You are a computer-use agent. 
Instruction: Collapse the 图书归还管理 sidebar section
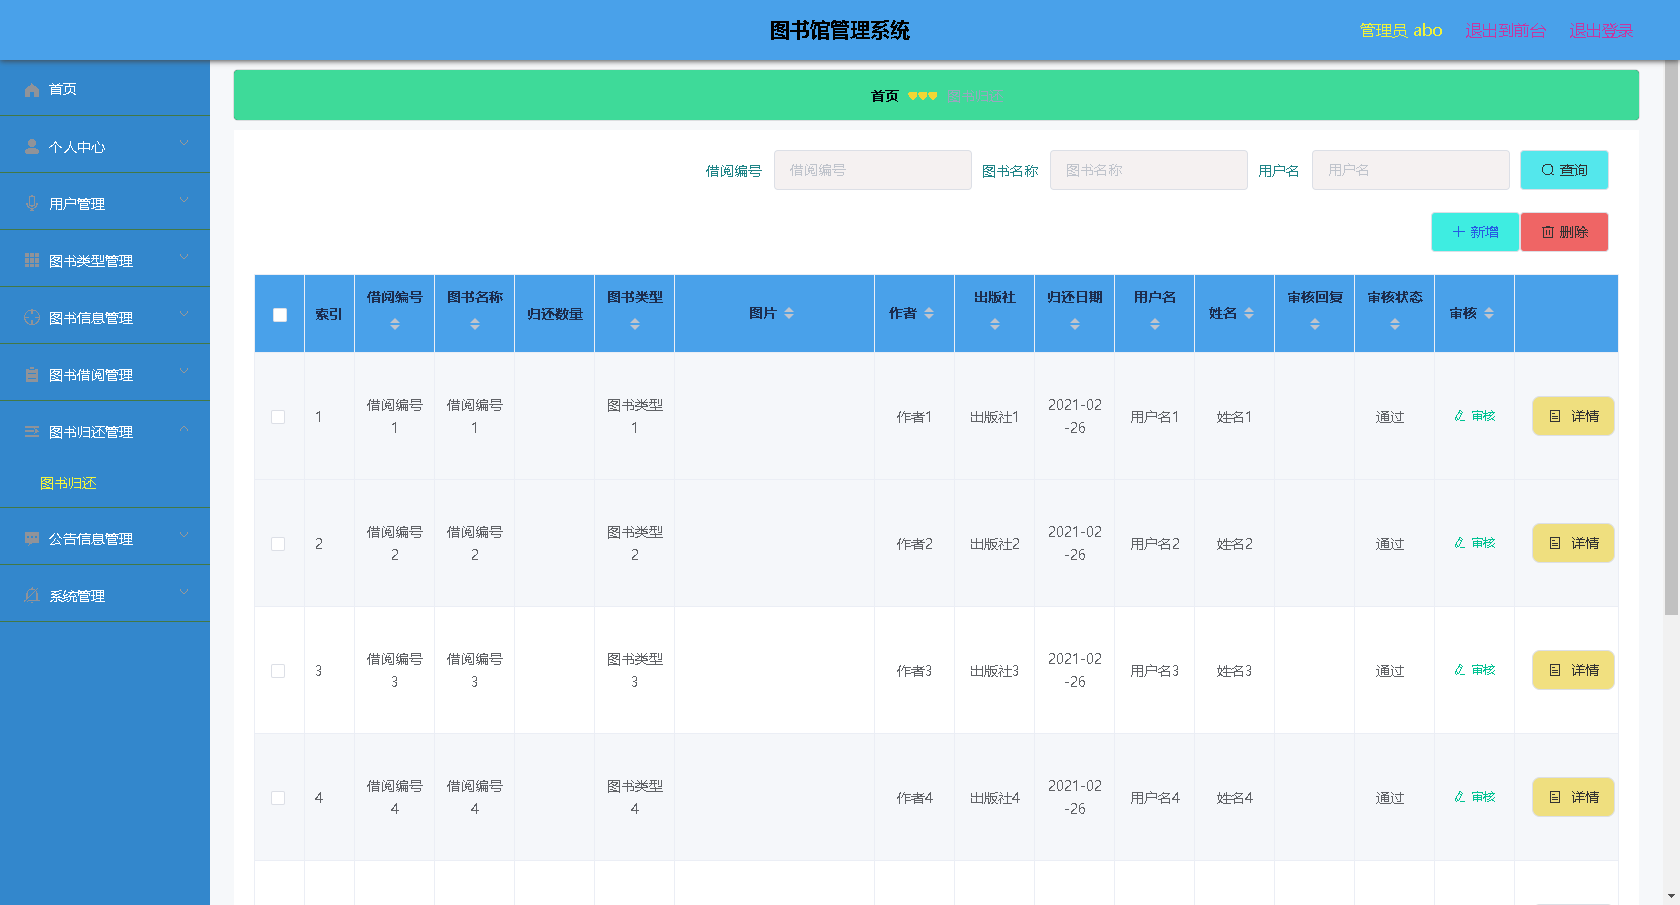(105, 431)
